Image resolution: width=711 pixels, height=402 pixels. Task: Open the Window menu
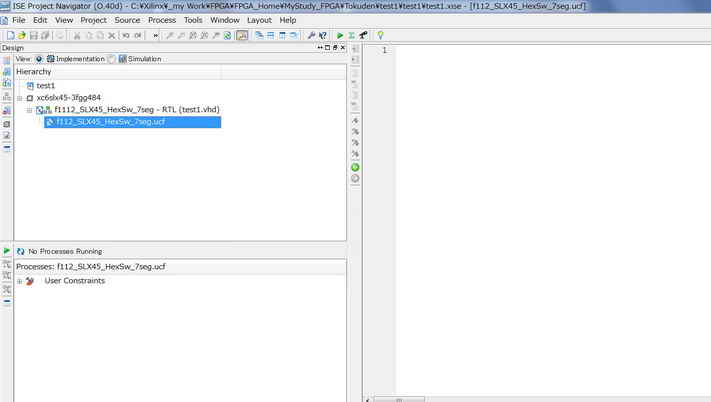[225, 20]
